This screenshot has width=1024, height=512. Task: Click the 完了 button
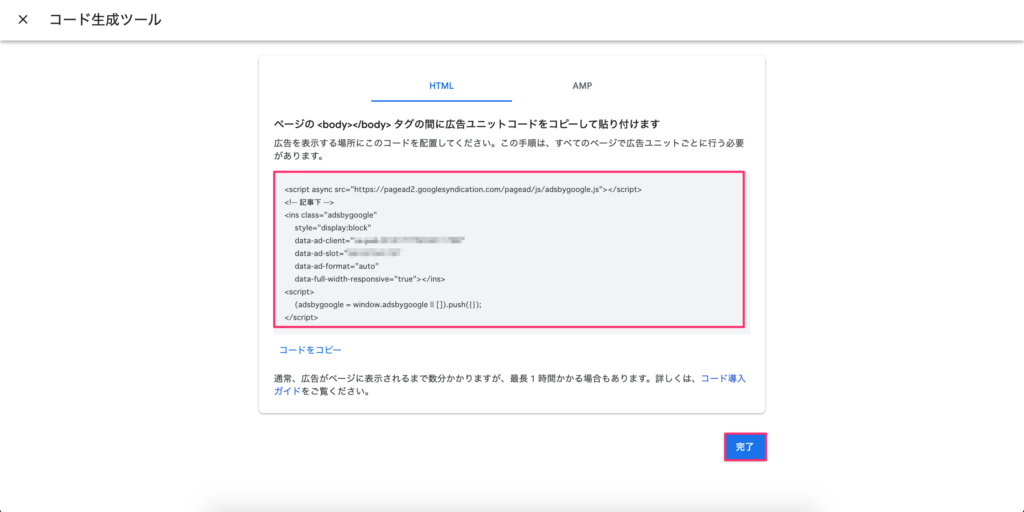(x=745, y=447)
